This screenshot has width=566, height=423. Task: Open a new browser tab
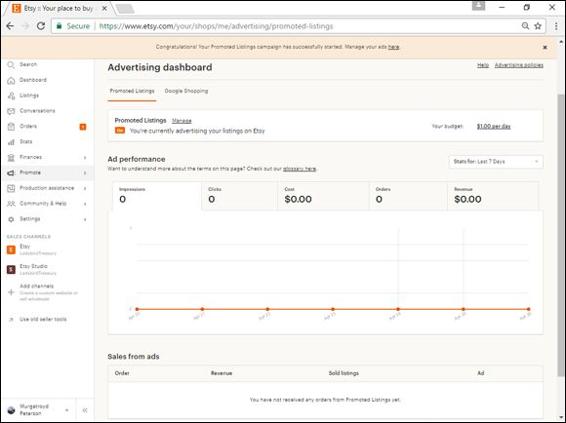(x=125, y=9)
